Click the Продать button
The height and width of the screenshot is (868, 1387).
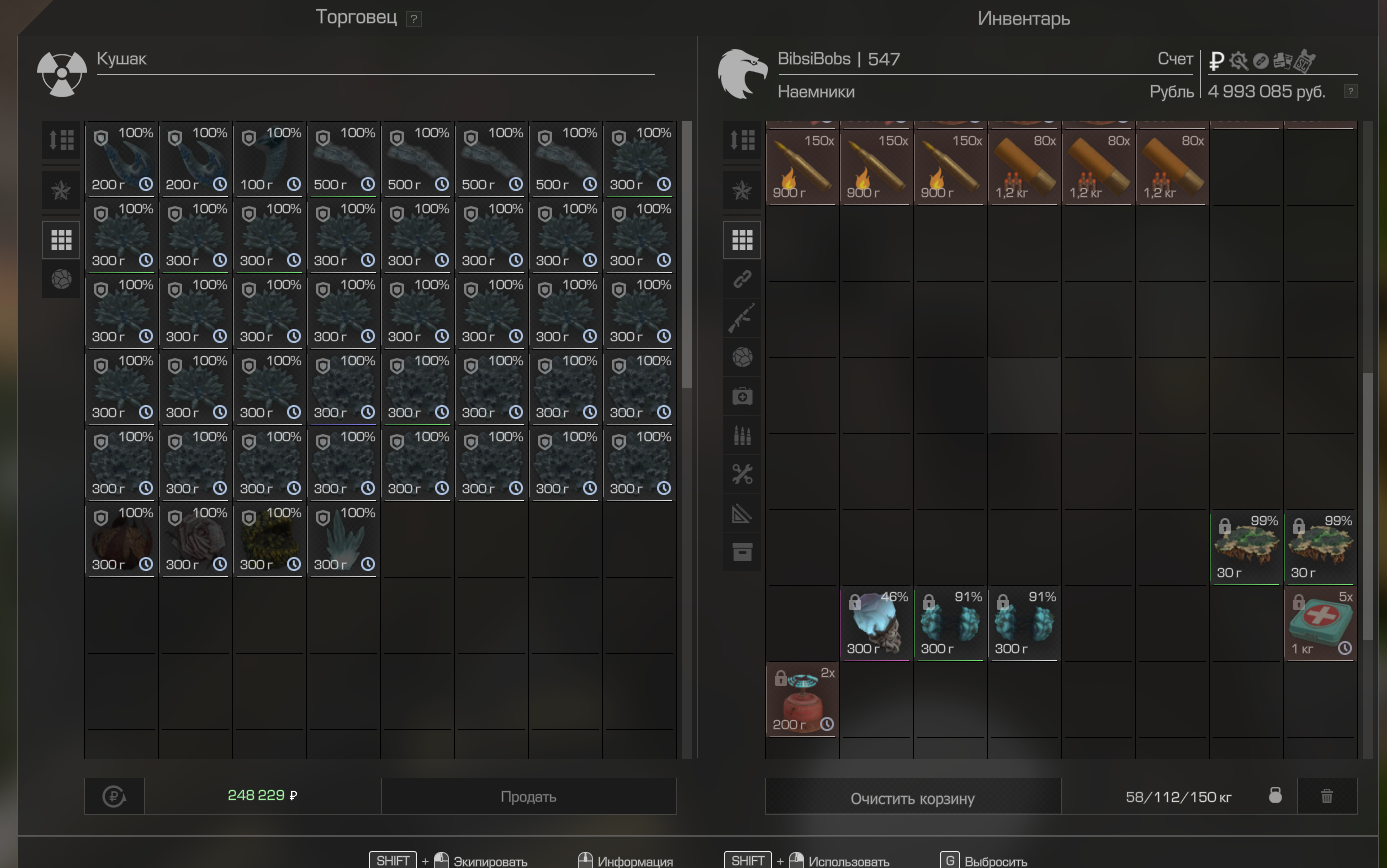point(529,797)
